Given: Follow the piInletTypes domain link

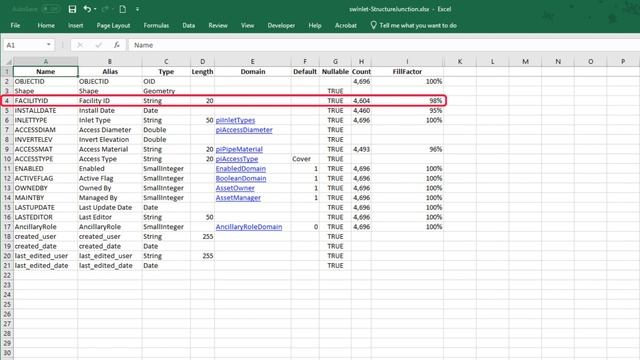Looking at the screenshot, I should pos(236,120).
